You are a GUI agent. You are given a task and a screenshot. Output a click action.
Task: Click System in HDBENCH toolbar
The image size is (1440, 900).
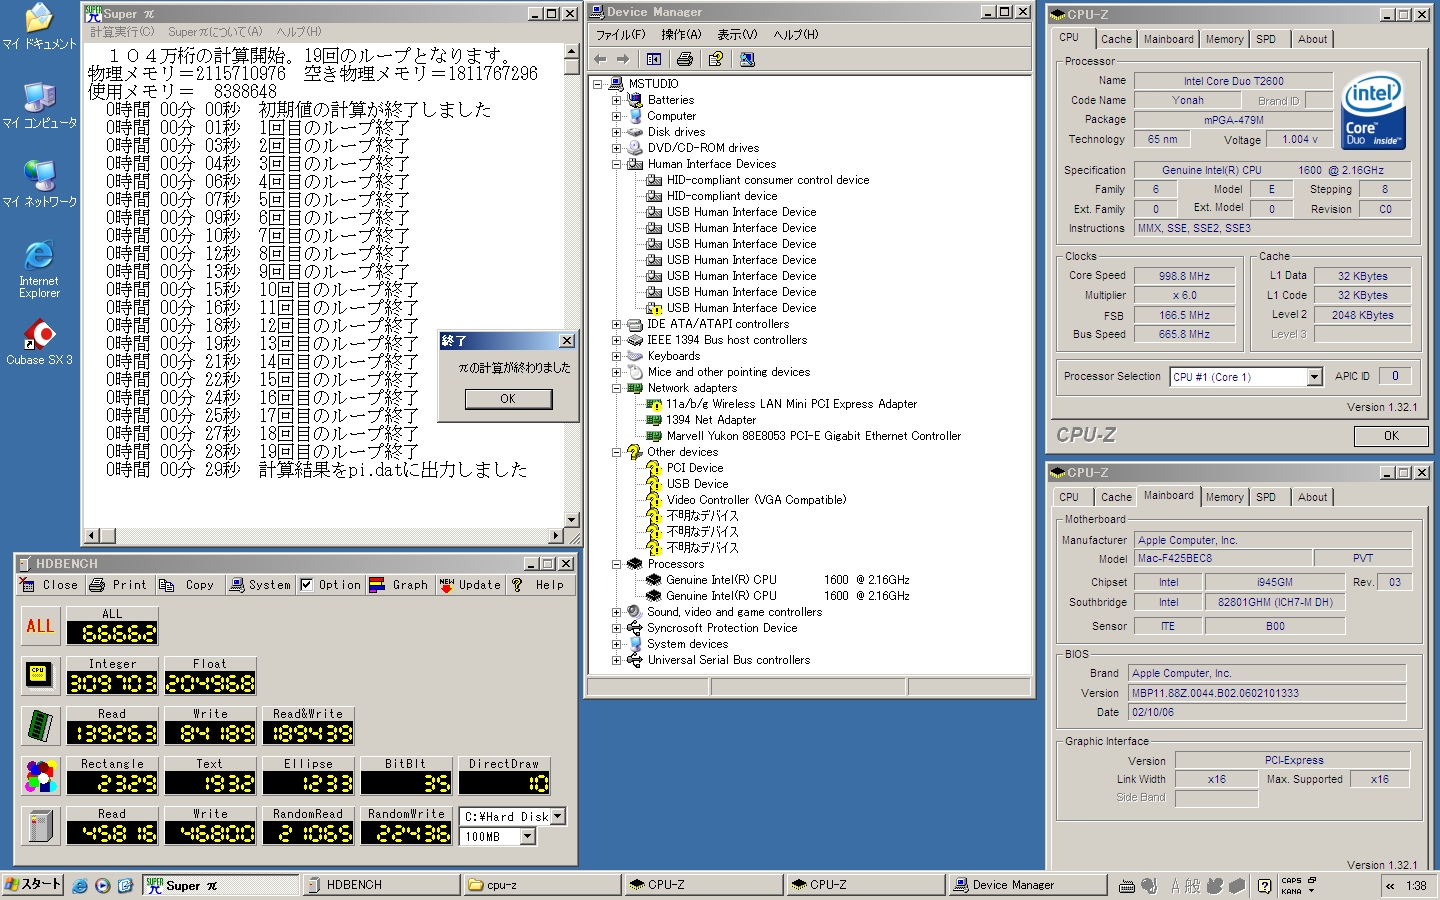(x=260, y=585)
